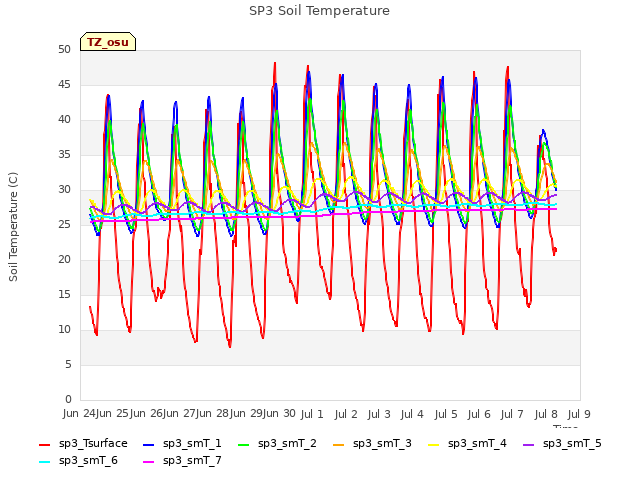Screen dimensions: 640x480
Task: Click the cyan sp3_smT_6 legend swatch
Action: pos(44,462)
